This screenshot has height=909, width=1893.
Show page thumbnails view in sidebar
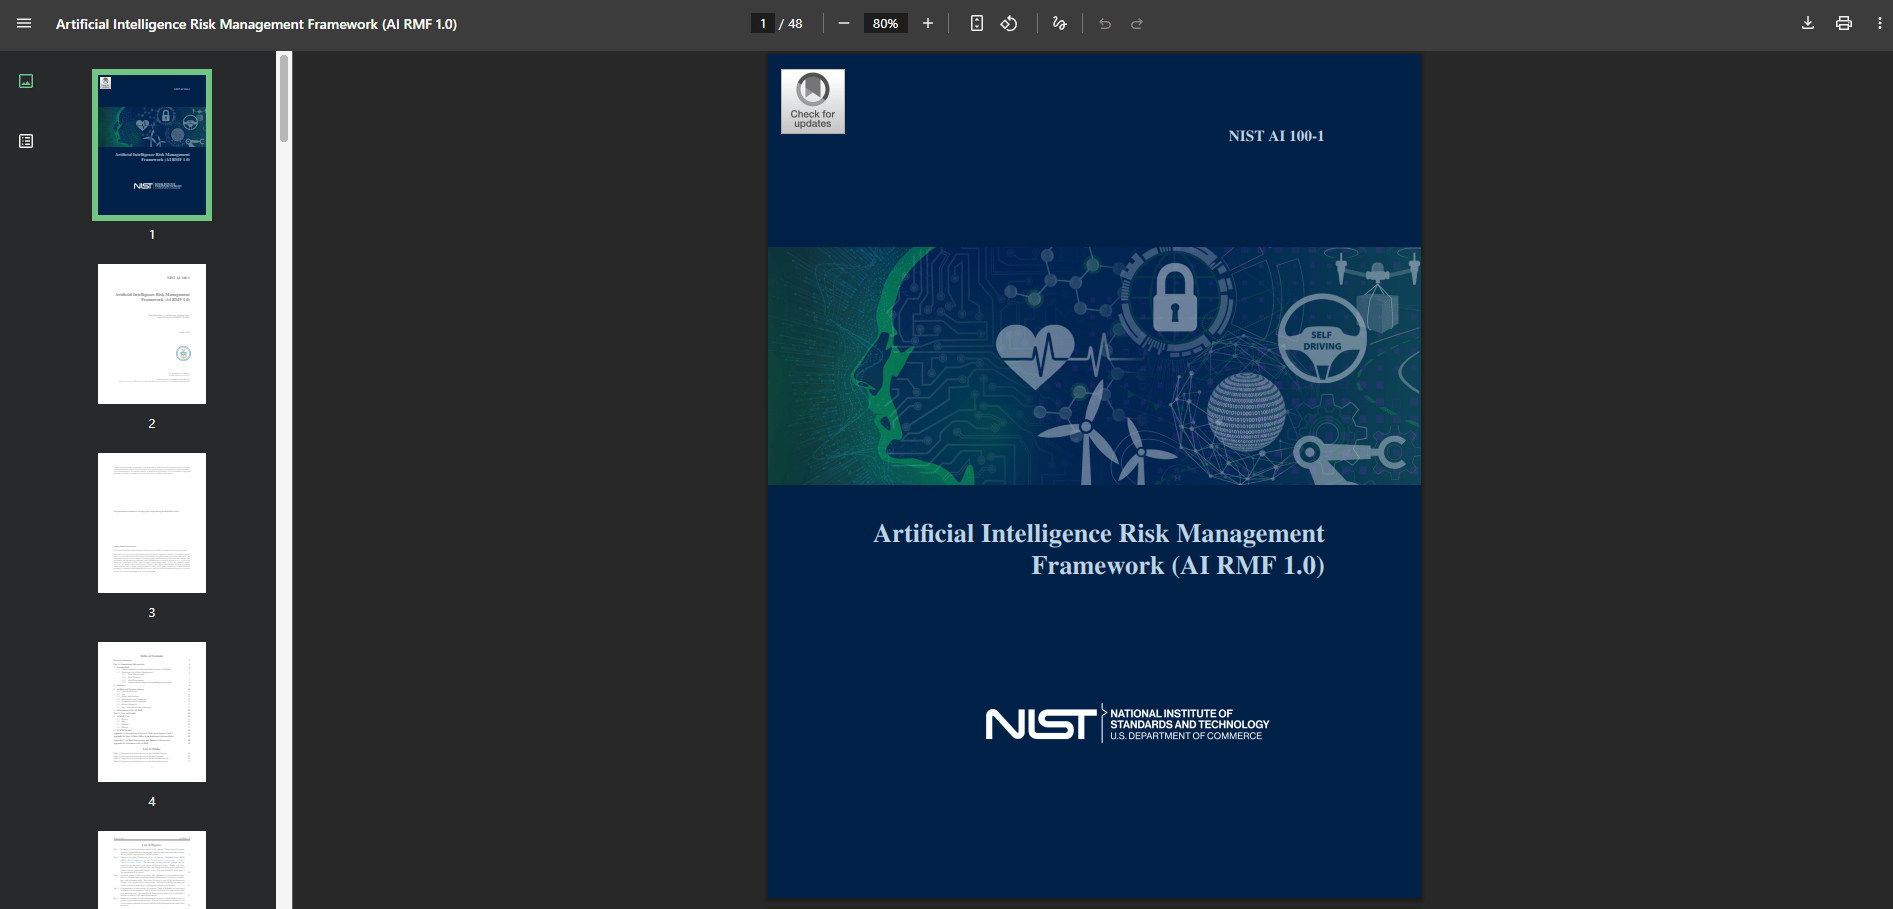(x=26, y=81)
